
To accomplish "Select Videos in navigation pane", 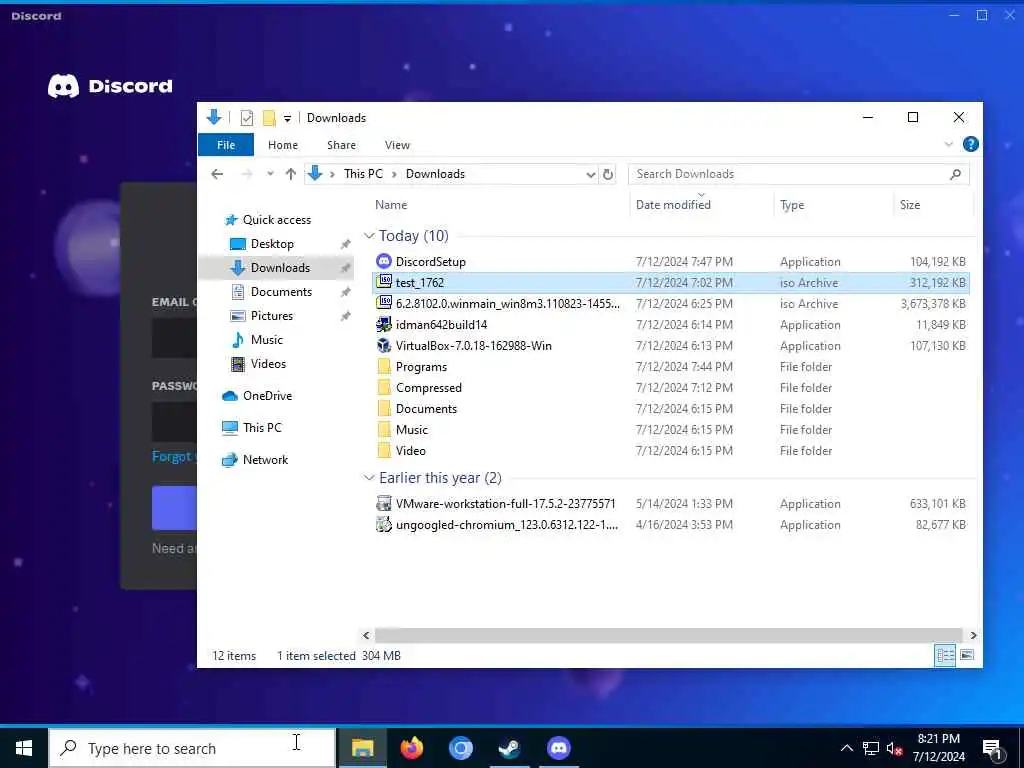I will pyautogui.click(x=268, y=364).
